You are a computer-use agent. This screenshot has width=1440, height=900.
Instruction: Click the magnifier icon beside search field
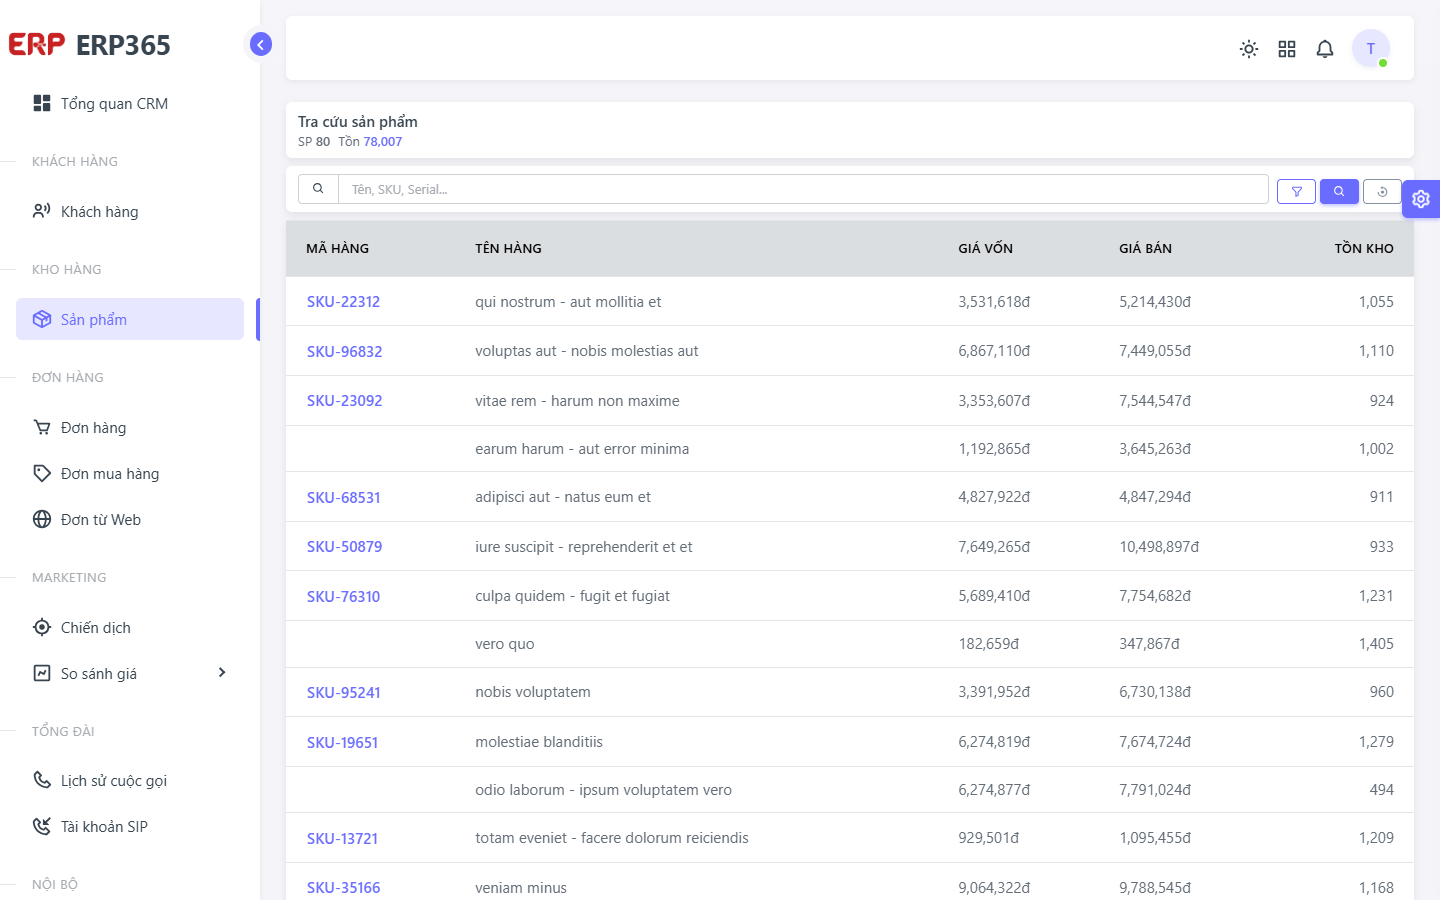click(x=318, y=189)
